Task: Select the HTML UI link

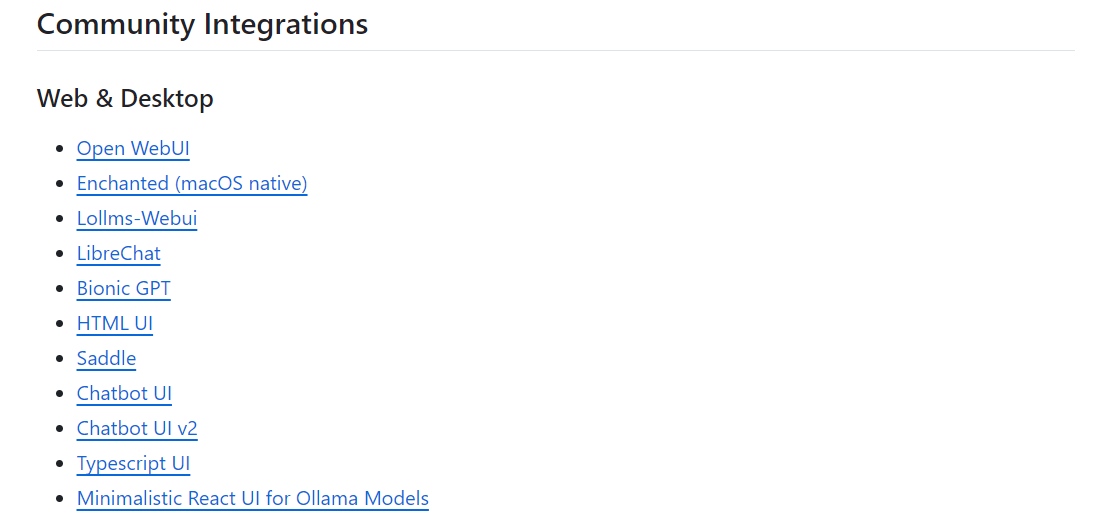Action: 114,324
